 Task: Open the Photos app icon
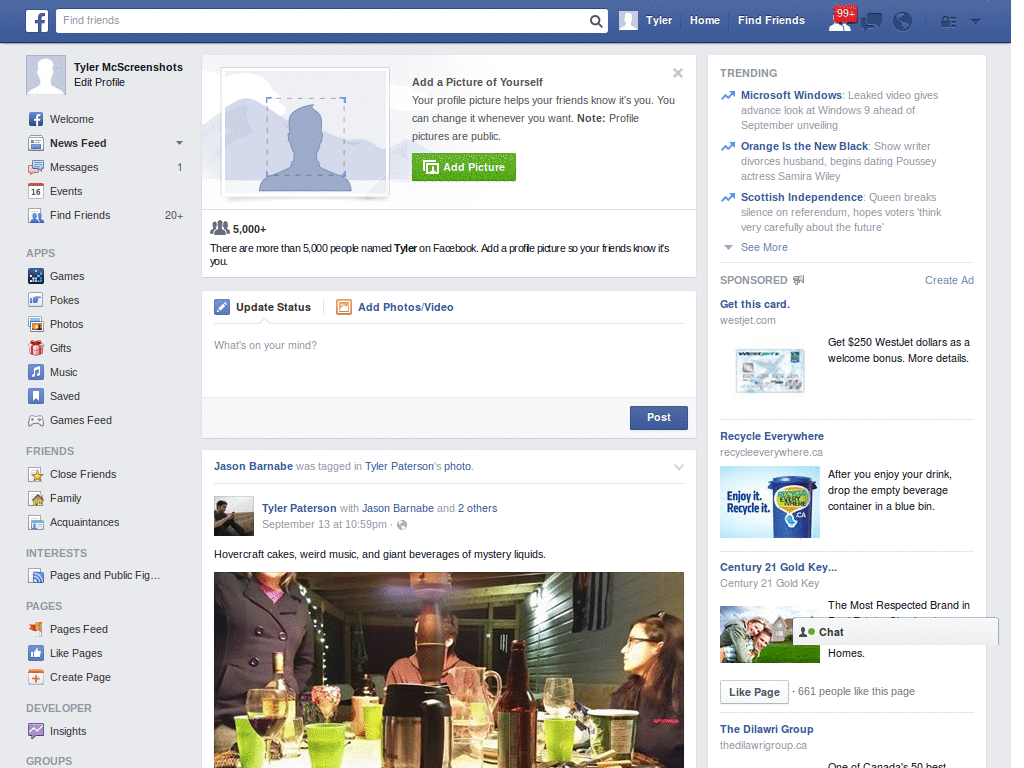coord(36,324)
